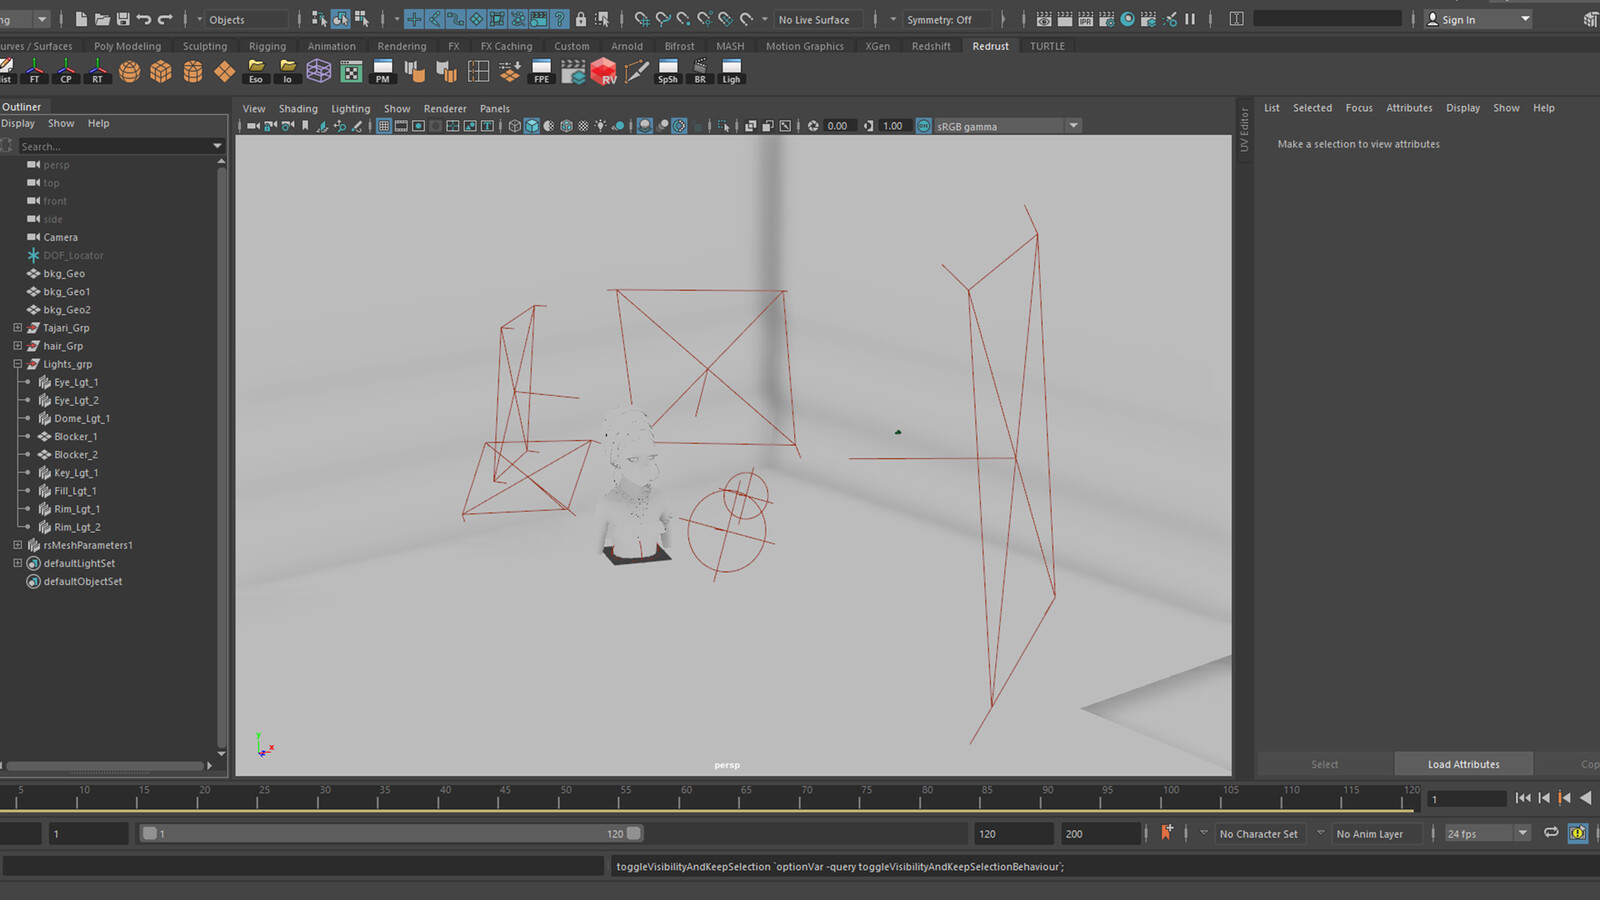Click the polygon sphere shelf icon
The image size is (1600, 900).
pos(130,71)
